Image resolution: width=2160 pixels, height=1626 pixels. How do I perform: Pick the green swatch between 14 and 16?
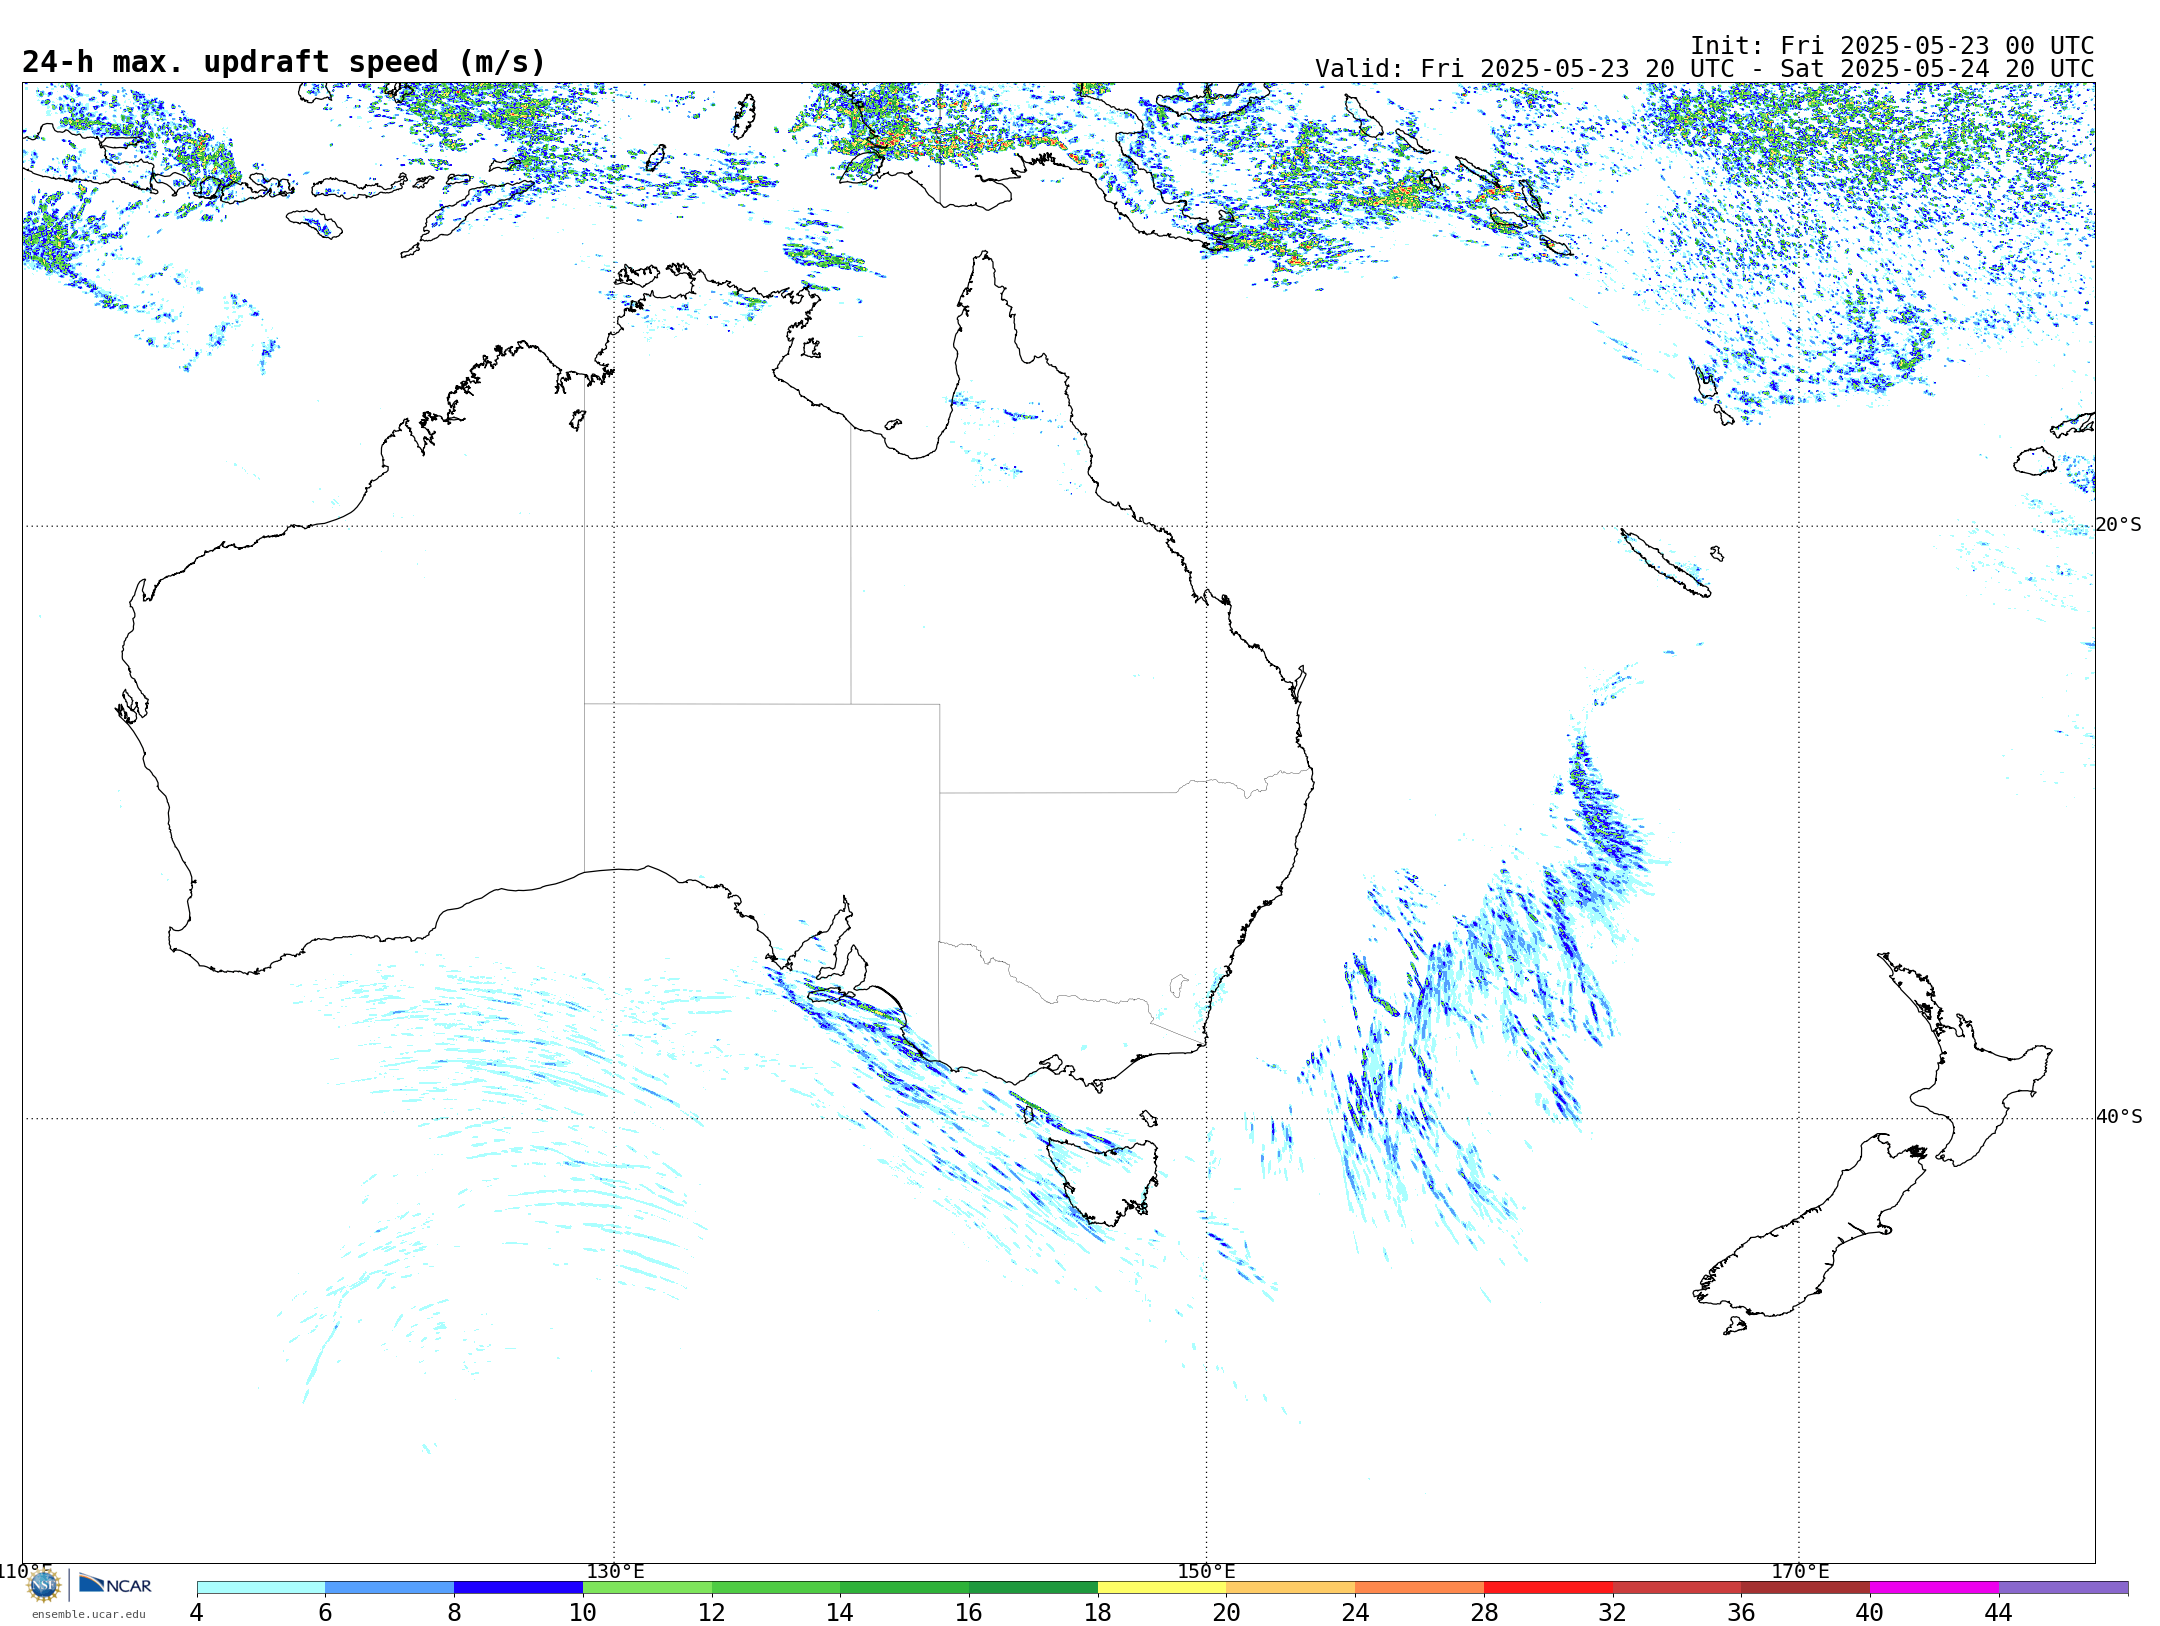click(x=905, y=1588)
